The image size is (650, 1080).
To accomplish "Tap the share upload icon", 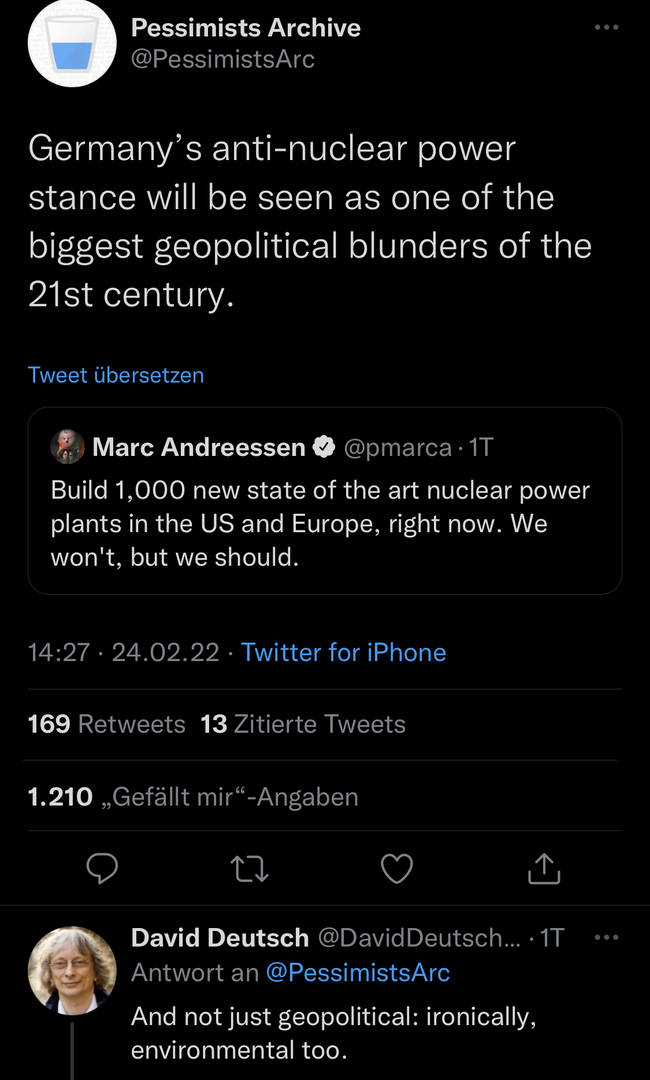I will pyautogui.click(x=544, y=868).
